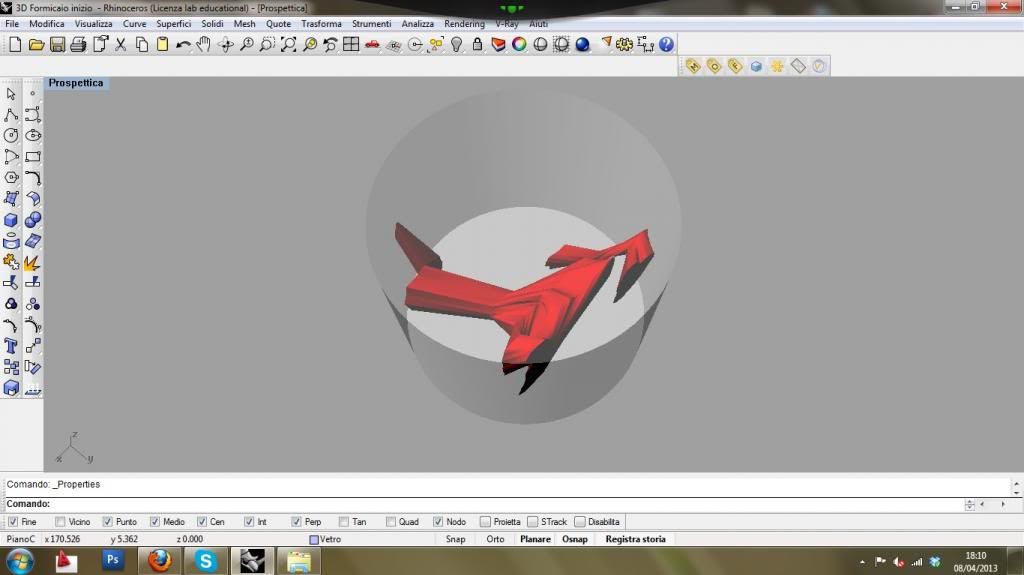Open the Modifica menu
Image resolution: width=1024 pixels, height=575 pixels.
pos(46,24)
